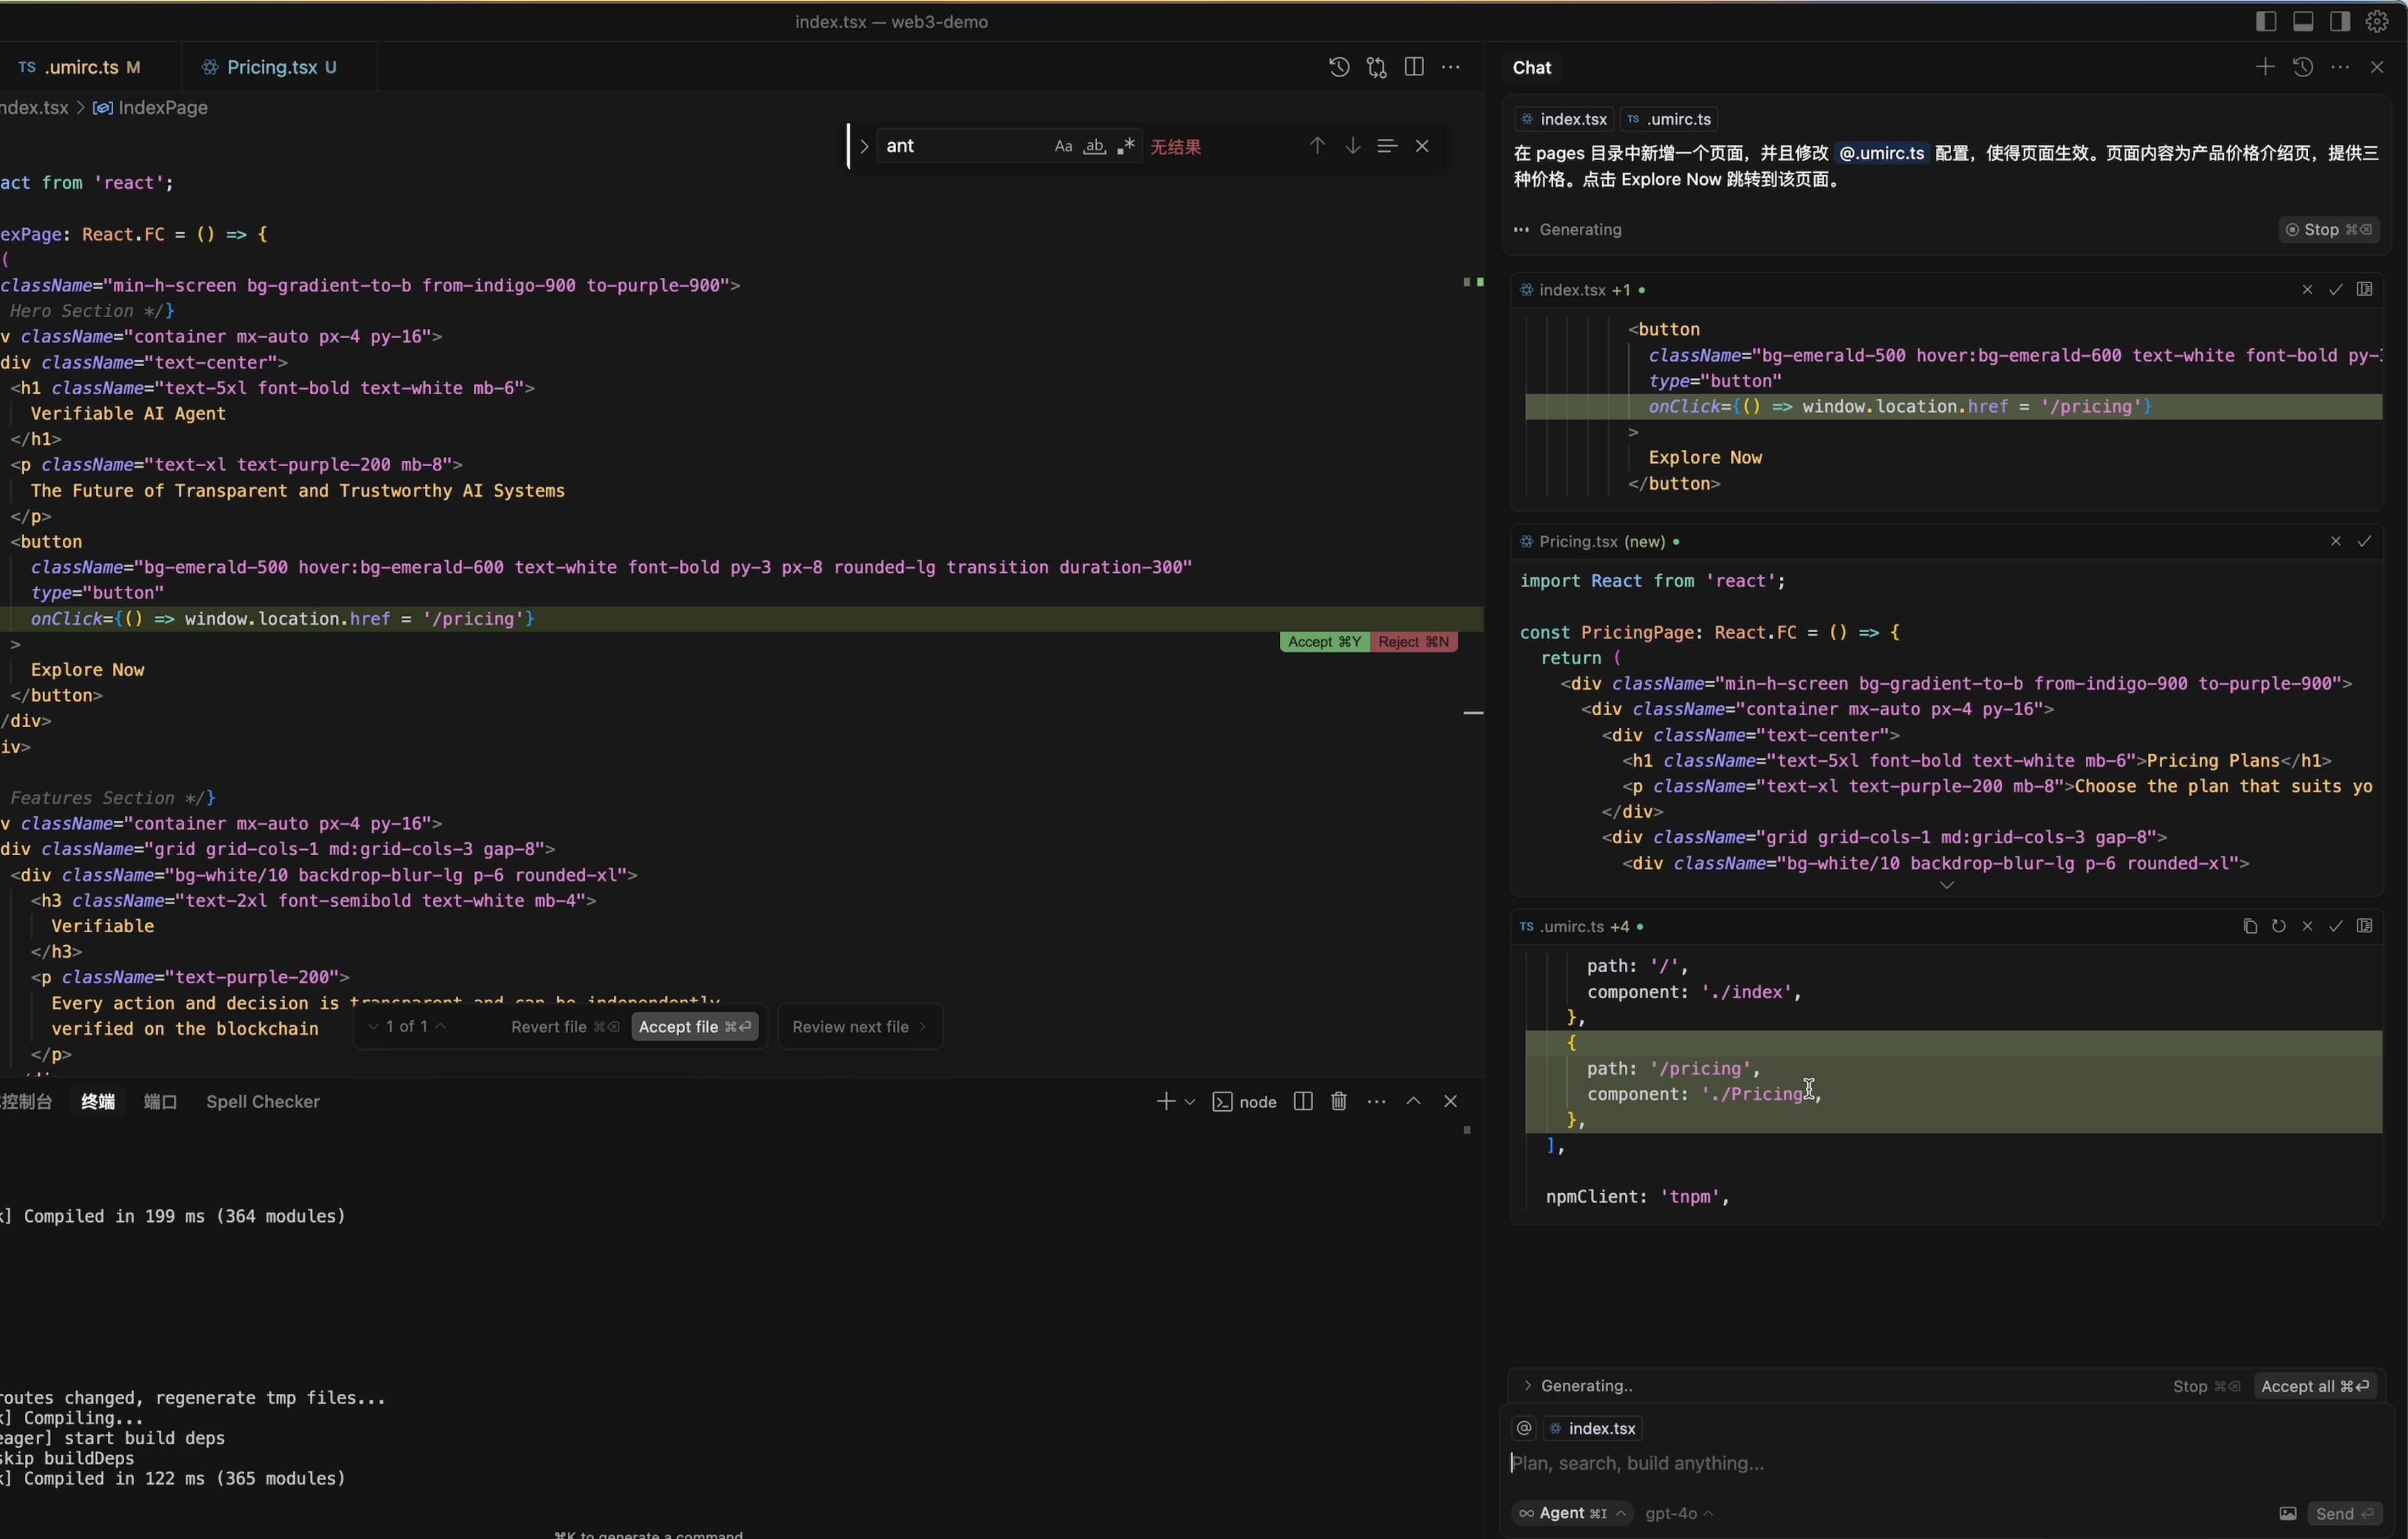2408x1539 pixels.
Task: Show previous chats history icon
Action: click(2303, 67)
